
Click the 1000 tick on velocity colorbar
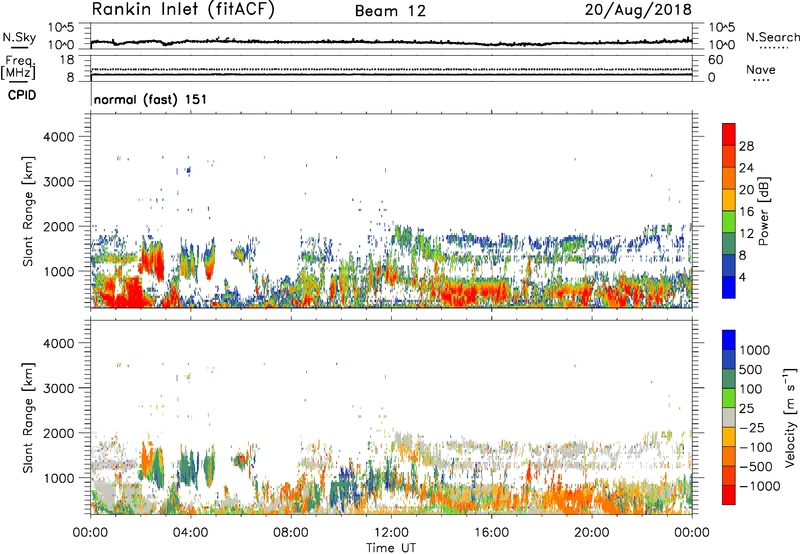pos(755,350)
